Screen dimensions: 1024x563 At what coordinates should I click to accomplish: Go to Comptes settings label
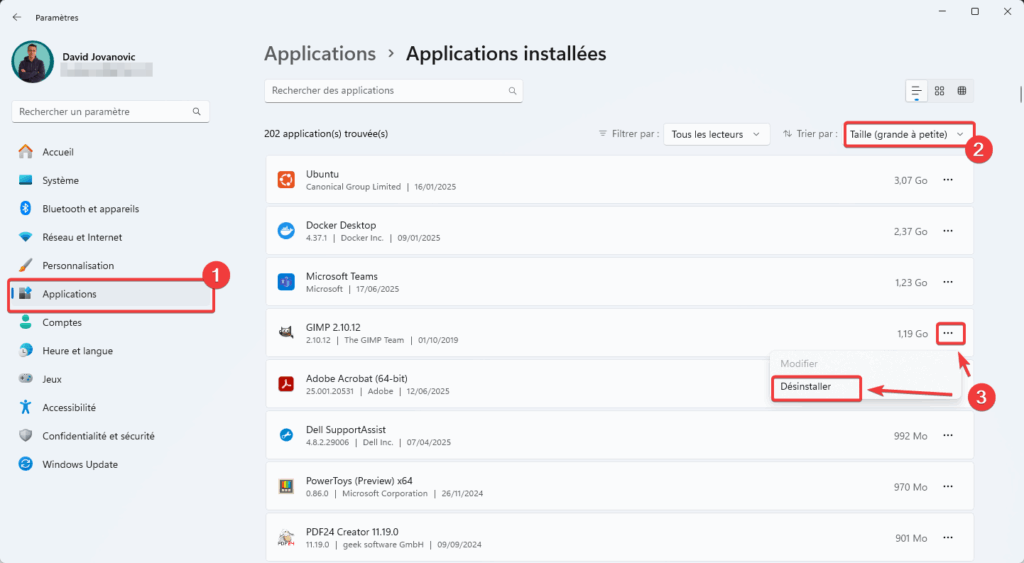coord(62,322)
